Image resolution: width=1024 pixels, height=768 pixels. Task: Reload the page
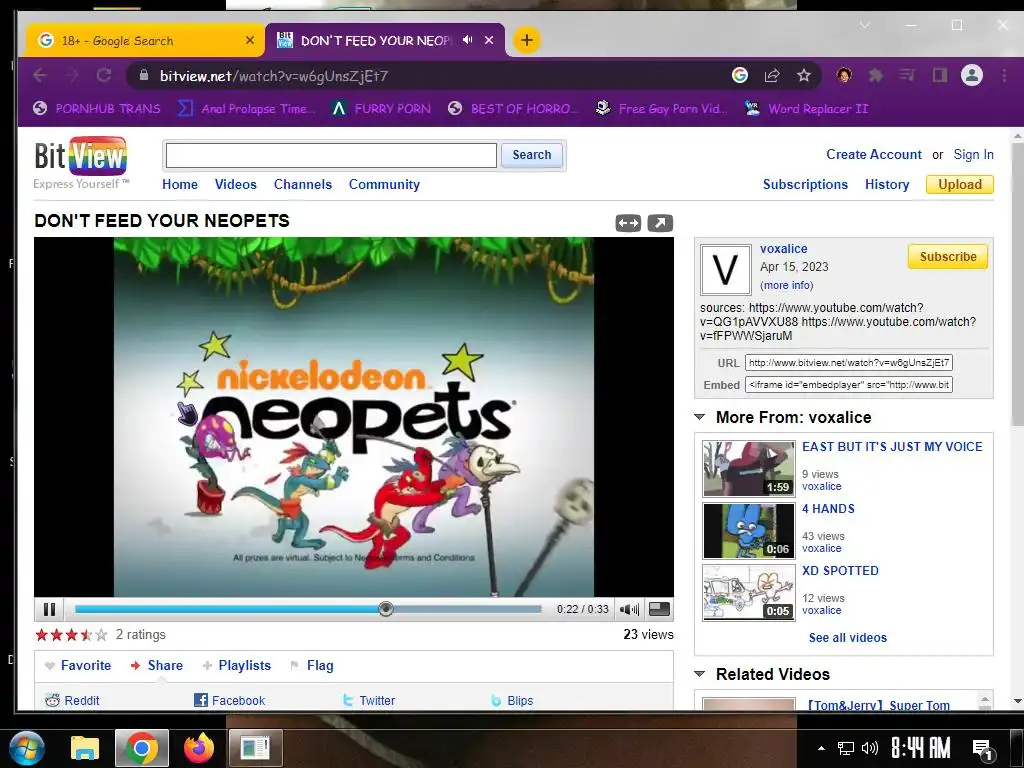(104, 76)
